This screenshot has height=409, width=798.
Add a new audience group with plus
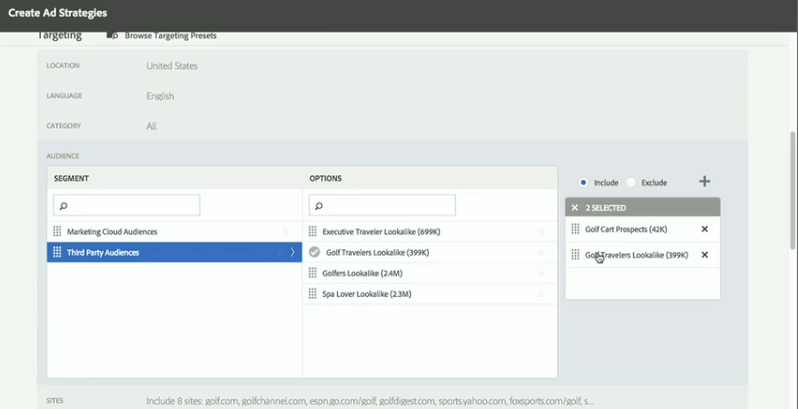704,182
